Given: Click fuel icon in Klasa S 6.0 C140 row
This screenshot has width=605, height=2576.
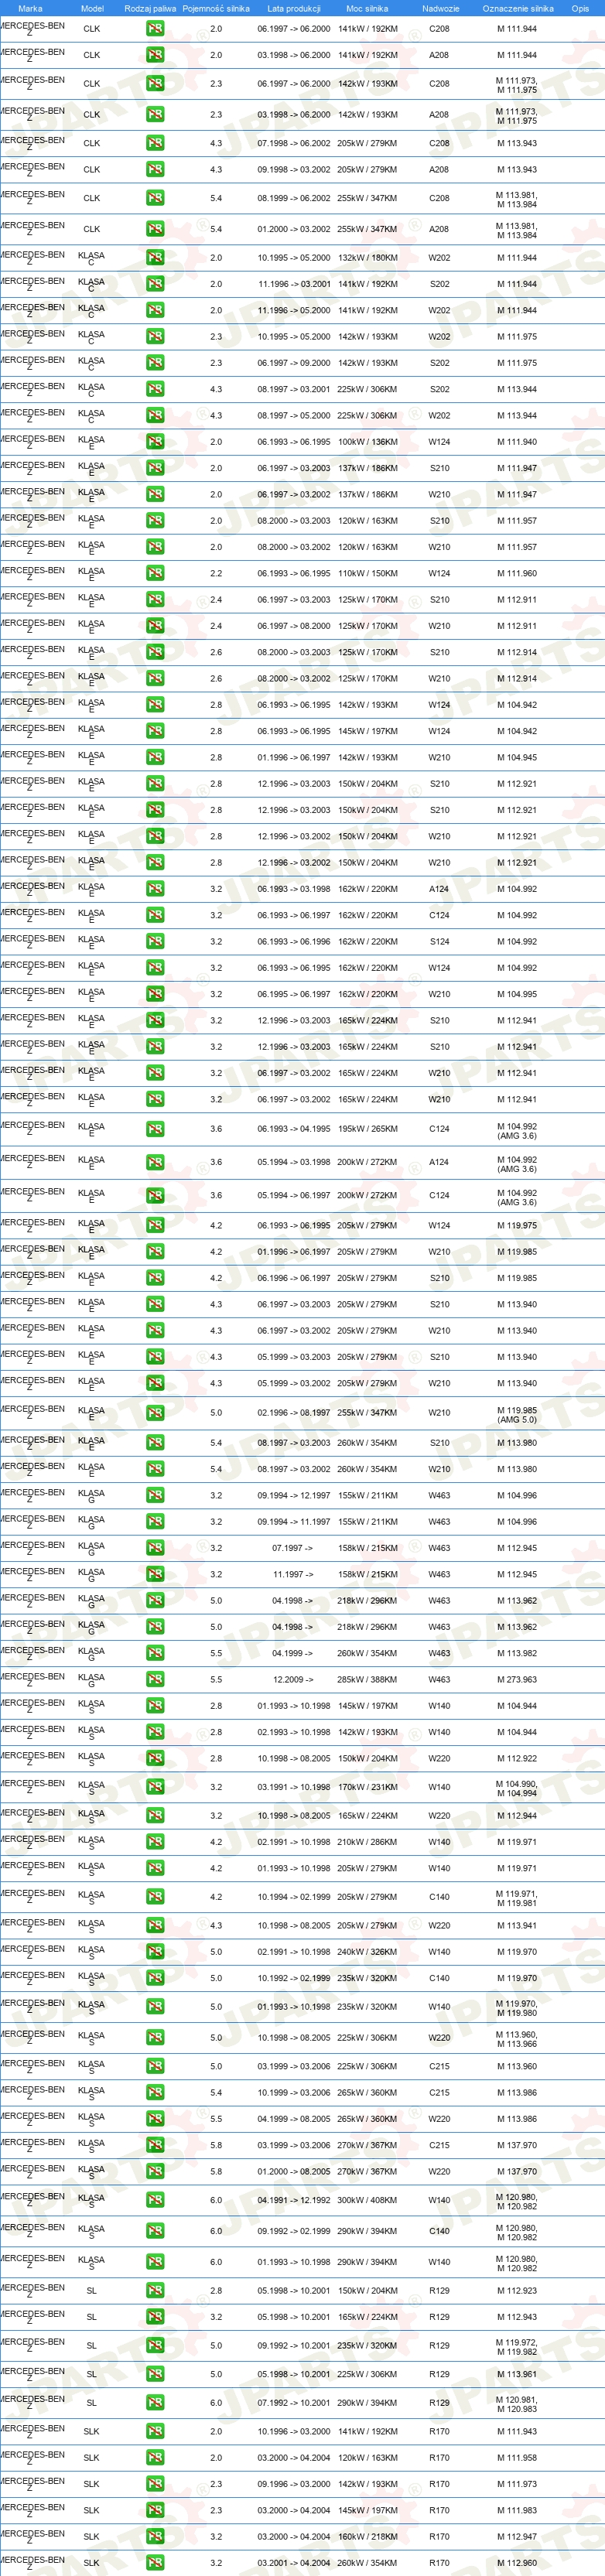Looking at the screenshot, I should pyautogui.click(x=155, y=2231).
